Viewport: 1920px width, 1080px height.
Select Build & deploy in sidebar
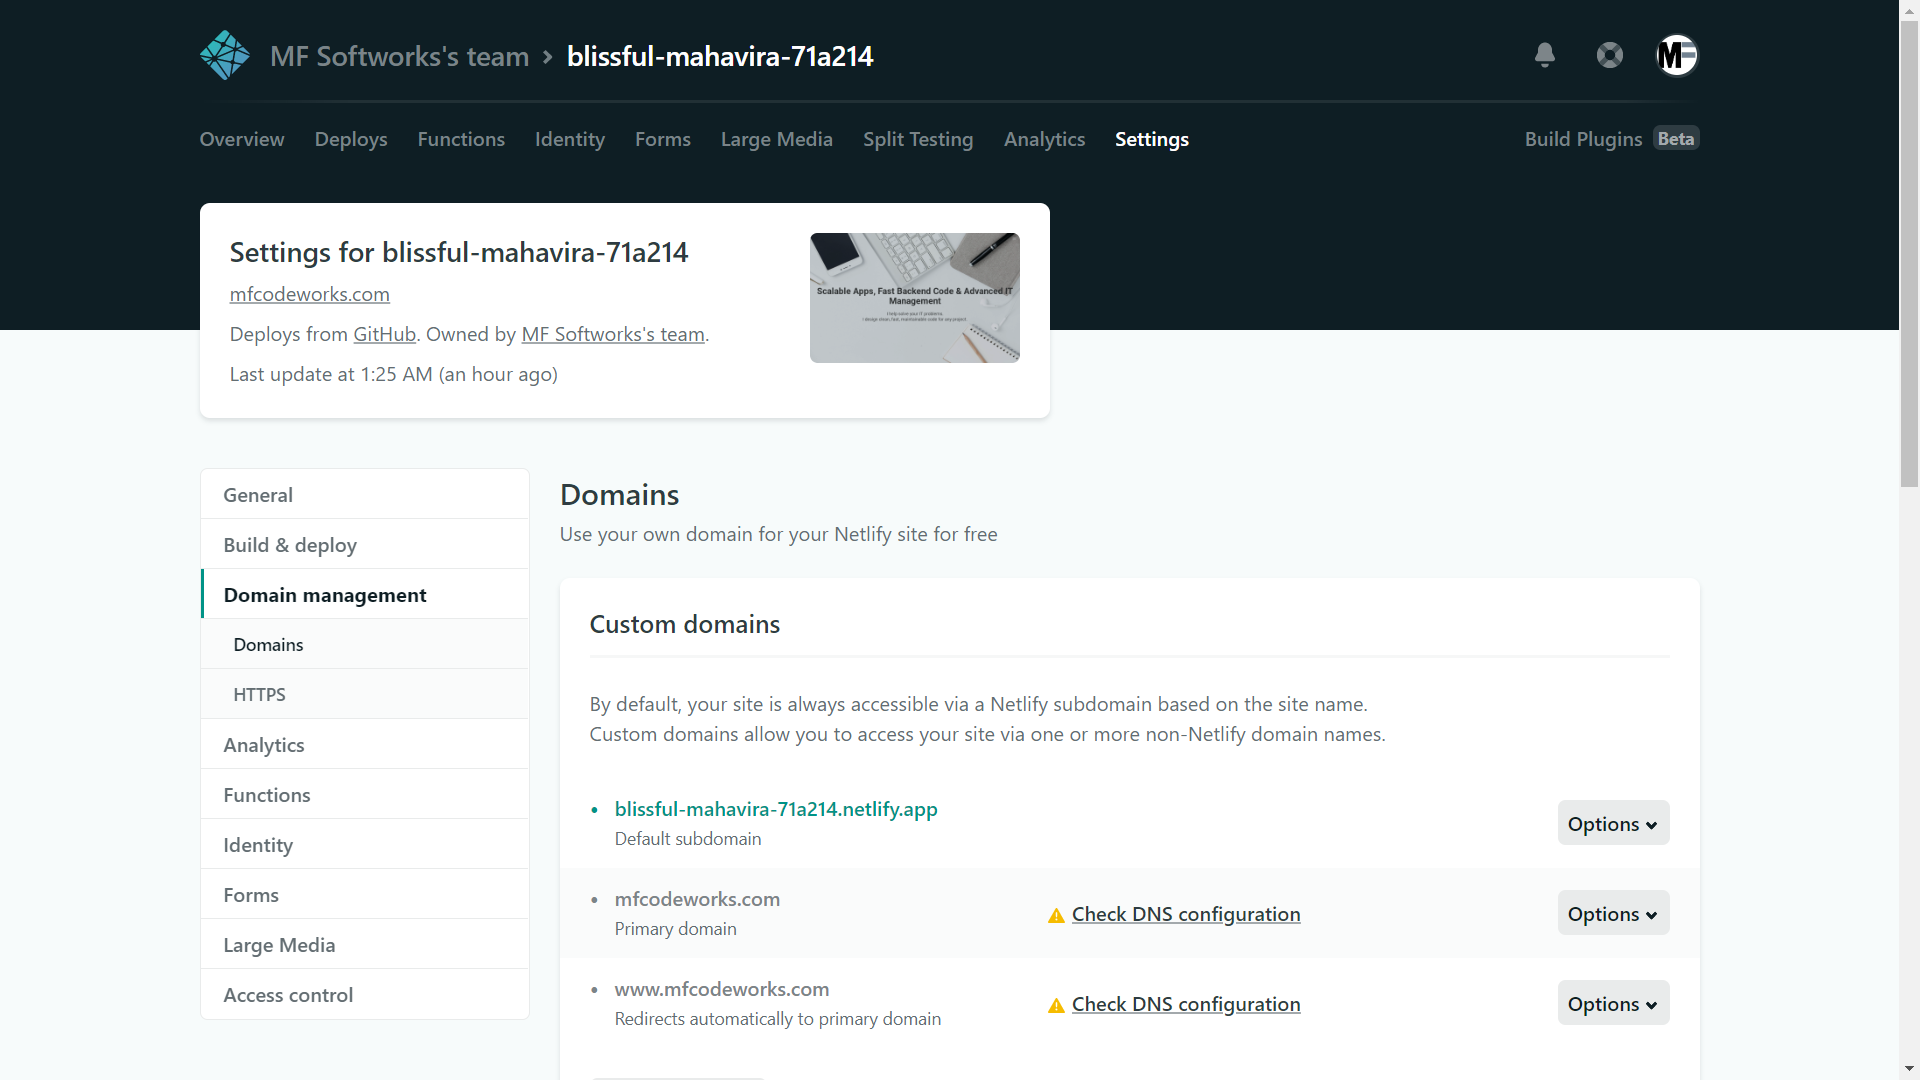[290, 545]
